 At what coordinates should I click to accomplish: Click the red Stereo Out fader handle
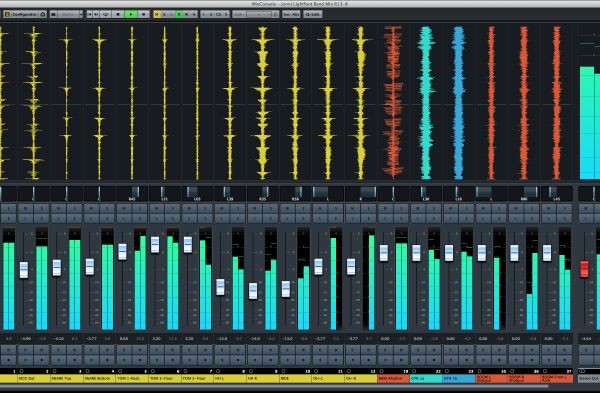click(584, 269)
